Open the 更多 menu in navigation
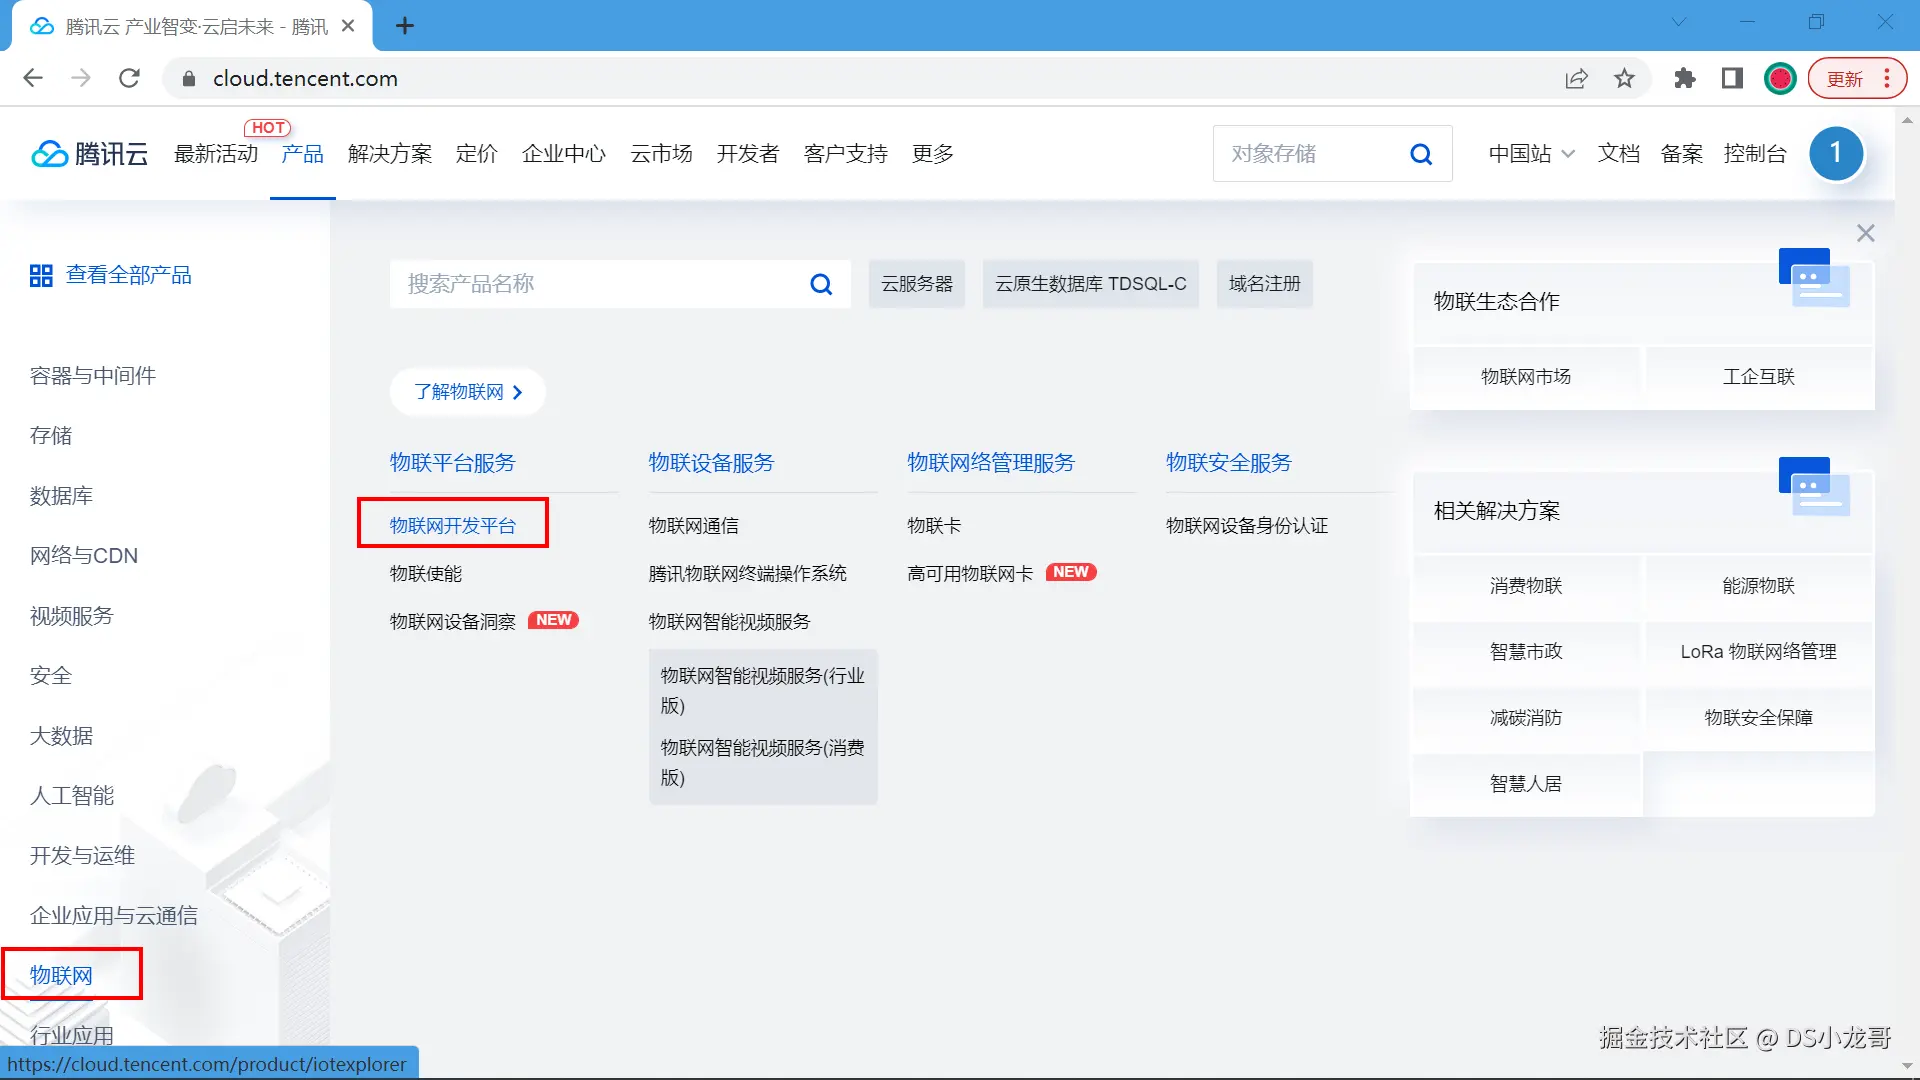This screenshot has width=1920, height=1080. point(932,154)
